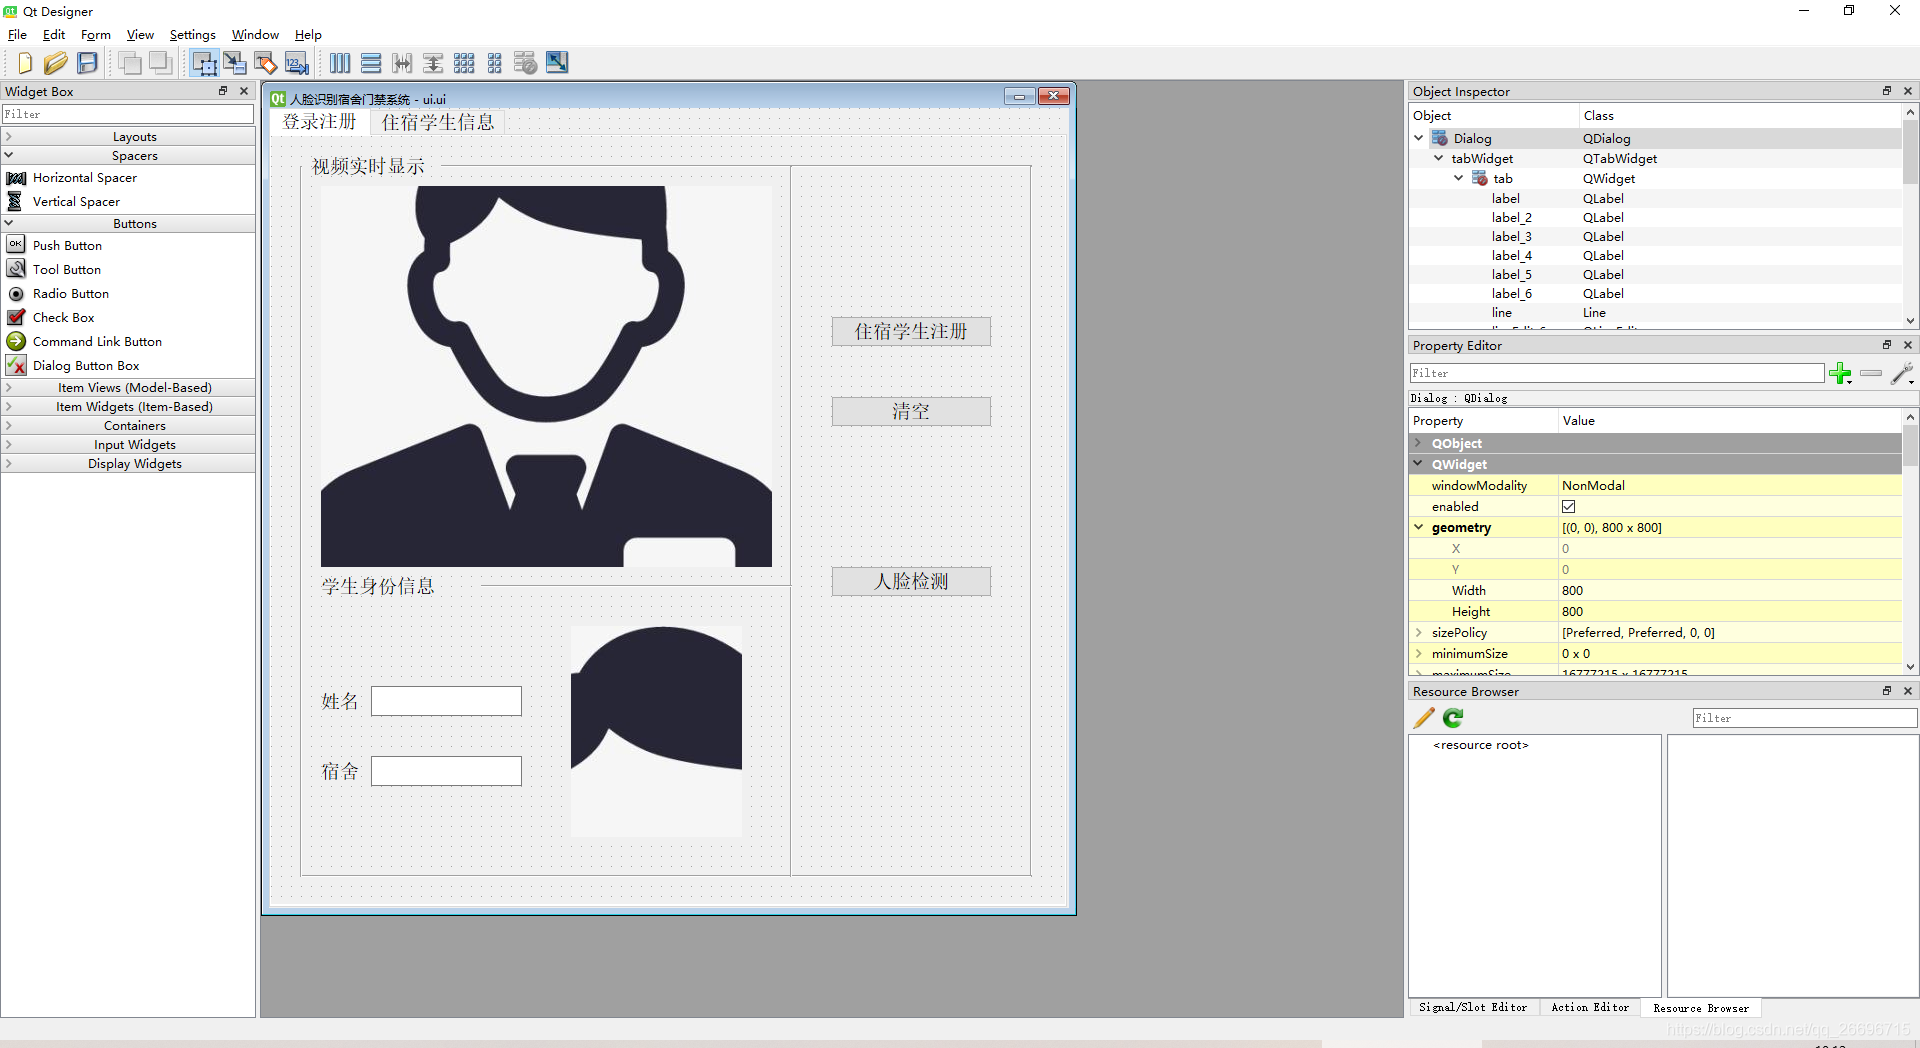This screenshot has height=1048, width=1920.
Task: Apply horizontal splitter layout
Action: (402, 63)
